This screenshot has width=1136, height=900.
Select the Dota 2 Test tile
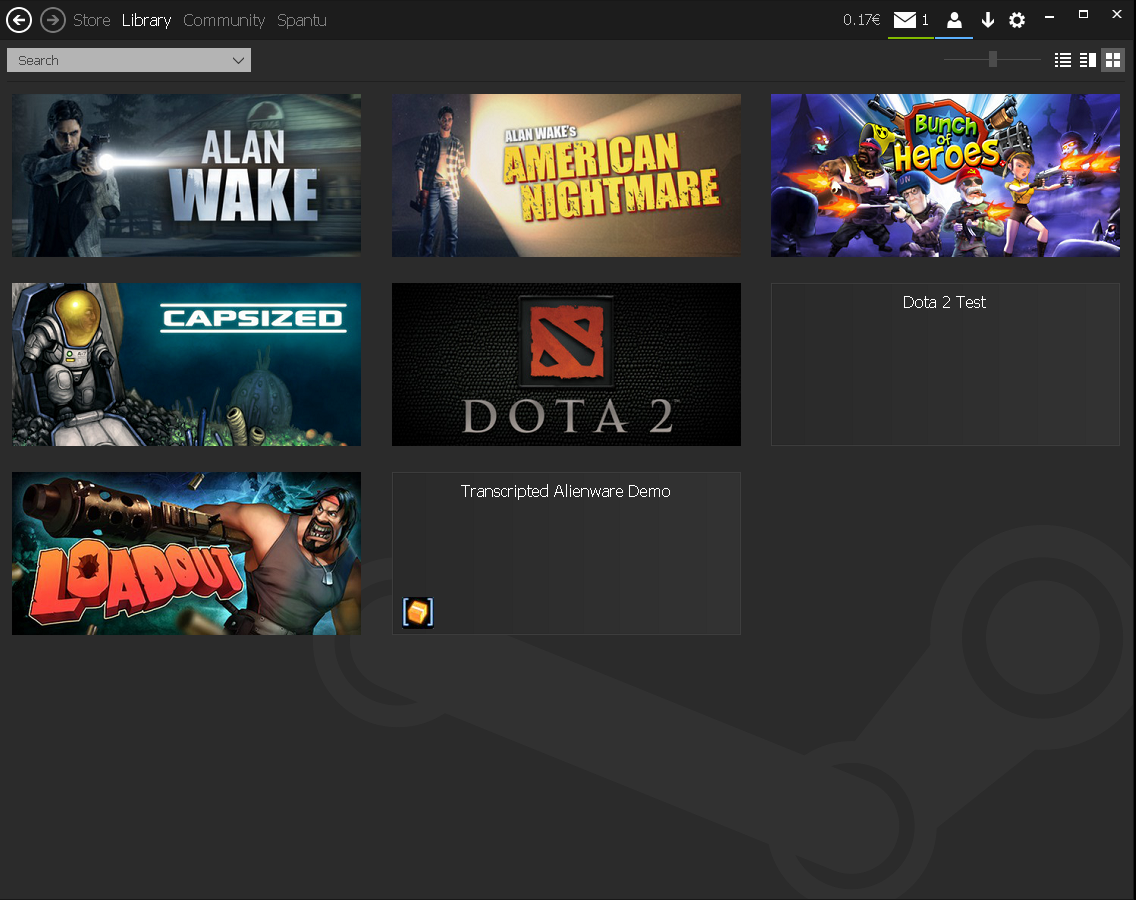click(945, 364)
